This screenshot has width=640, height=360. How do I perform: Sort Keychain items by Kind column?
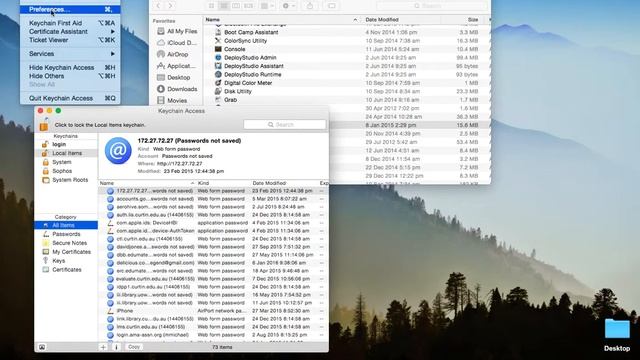pyautogui.click(x=223, y=183)
